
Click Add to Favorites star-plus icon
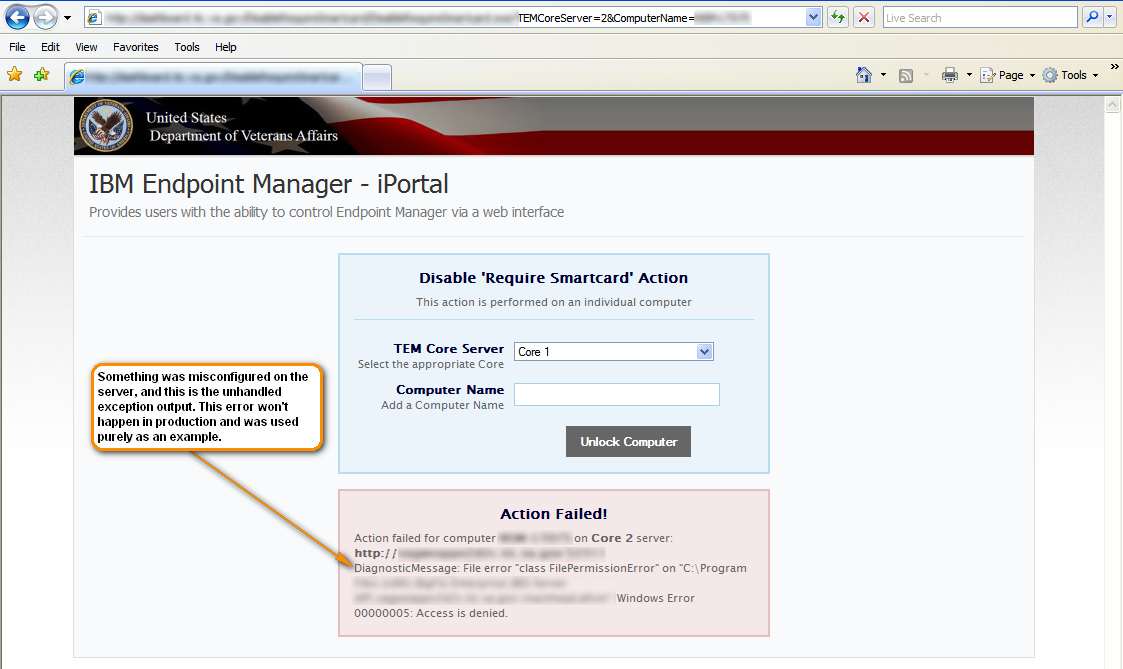point(42,74)
